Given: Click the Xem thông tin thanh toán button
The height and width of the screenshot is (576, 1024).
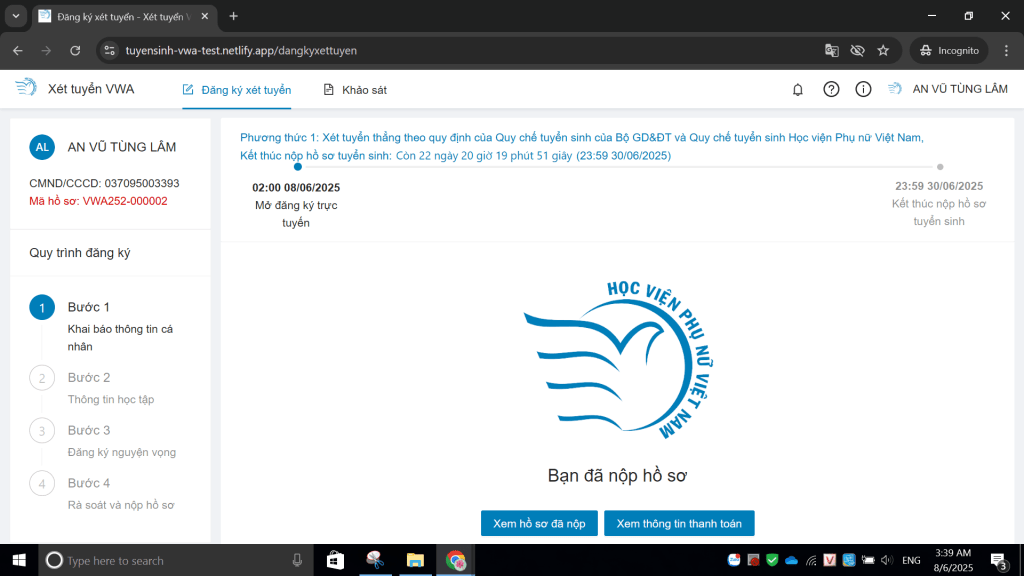Looking at the screenshot, I should coord(679,523).
